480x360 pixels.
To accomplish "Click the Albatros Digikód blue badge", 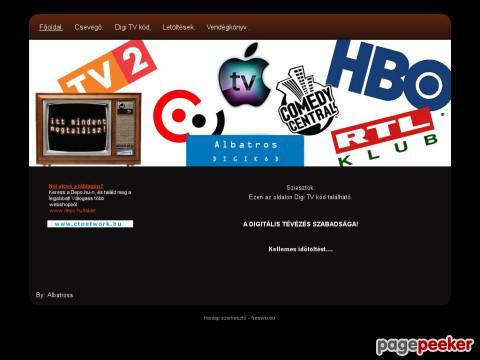I will tap(245, 151).
